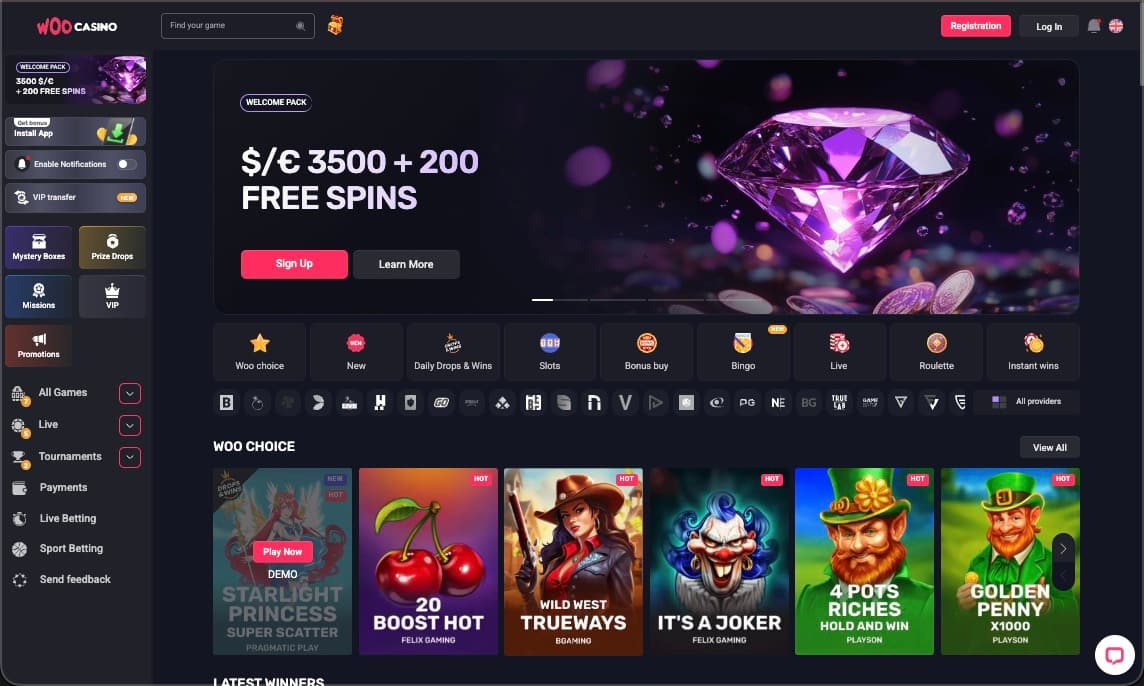Open the Missions tile

[x=39, y=296]
